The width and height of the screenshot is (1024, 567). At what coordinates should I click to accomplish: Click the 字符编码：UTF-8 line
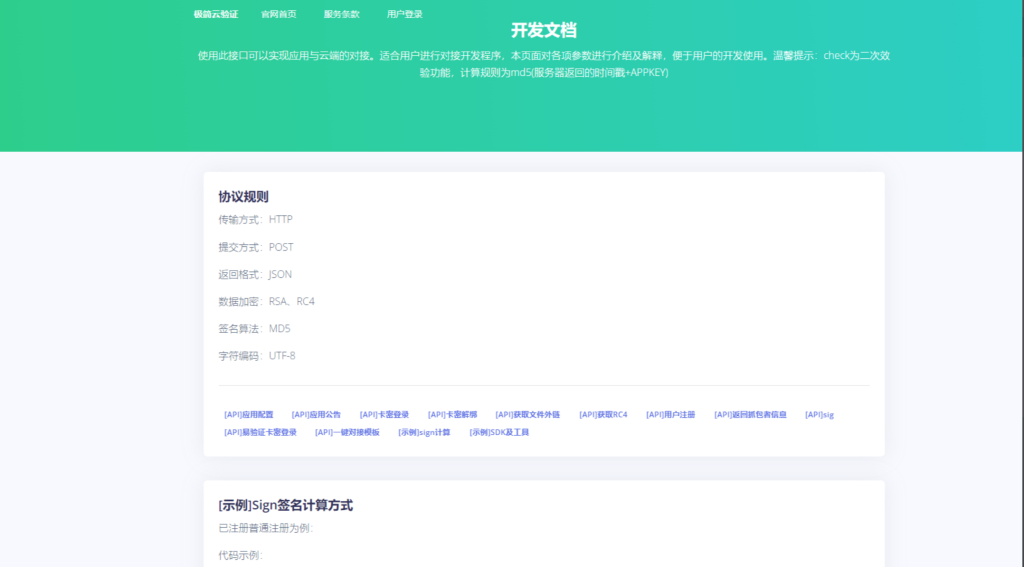click(257, 356)
